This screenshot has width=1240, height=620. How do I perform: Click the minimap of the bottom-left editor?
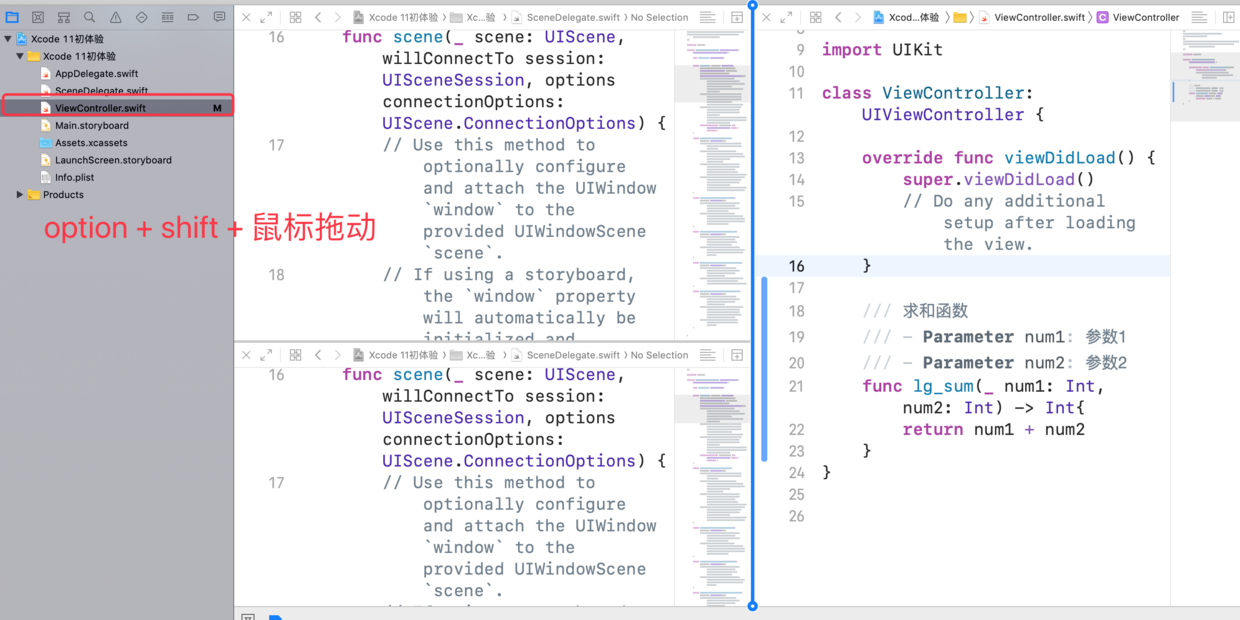click(x=712, y=485)
